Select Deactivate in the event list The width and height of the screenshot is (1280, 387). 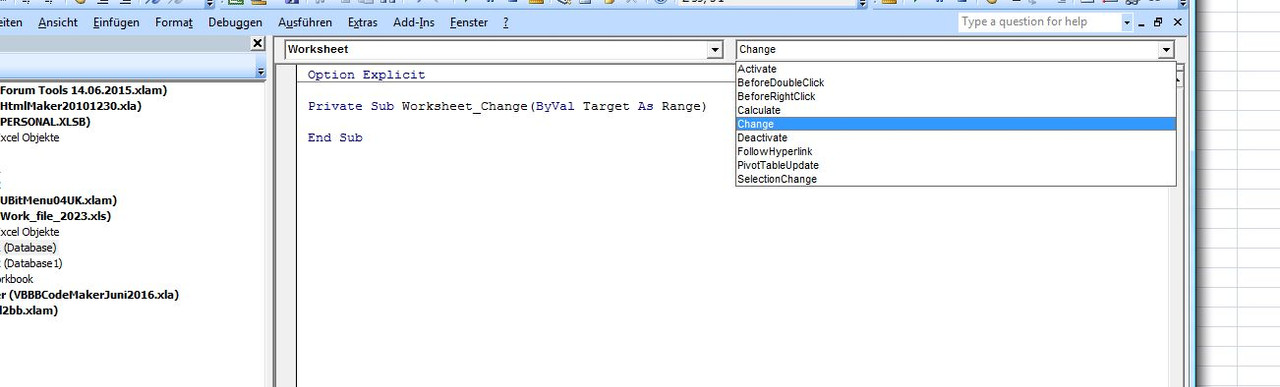point(955,138)
